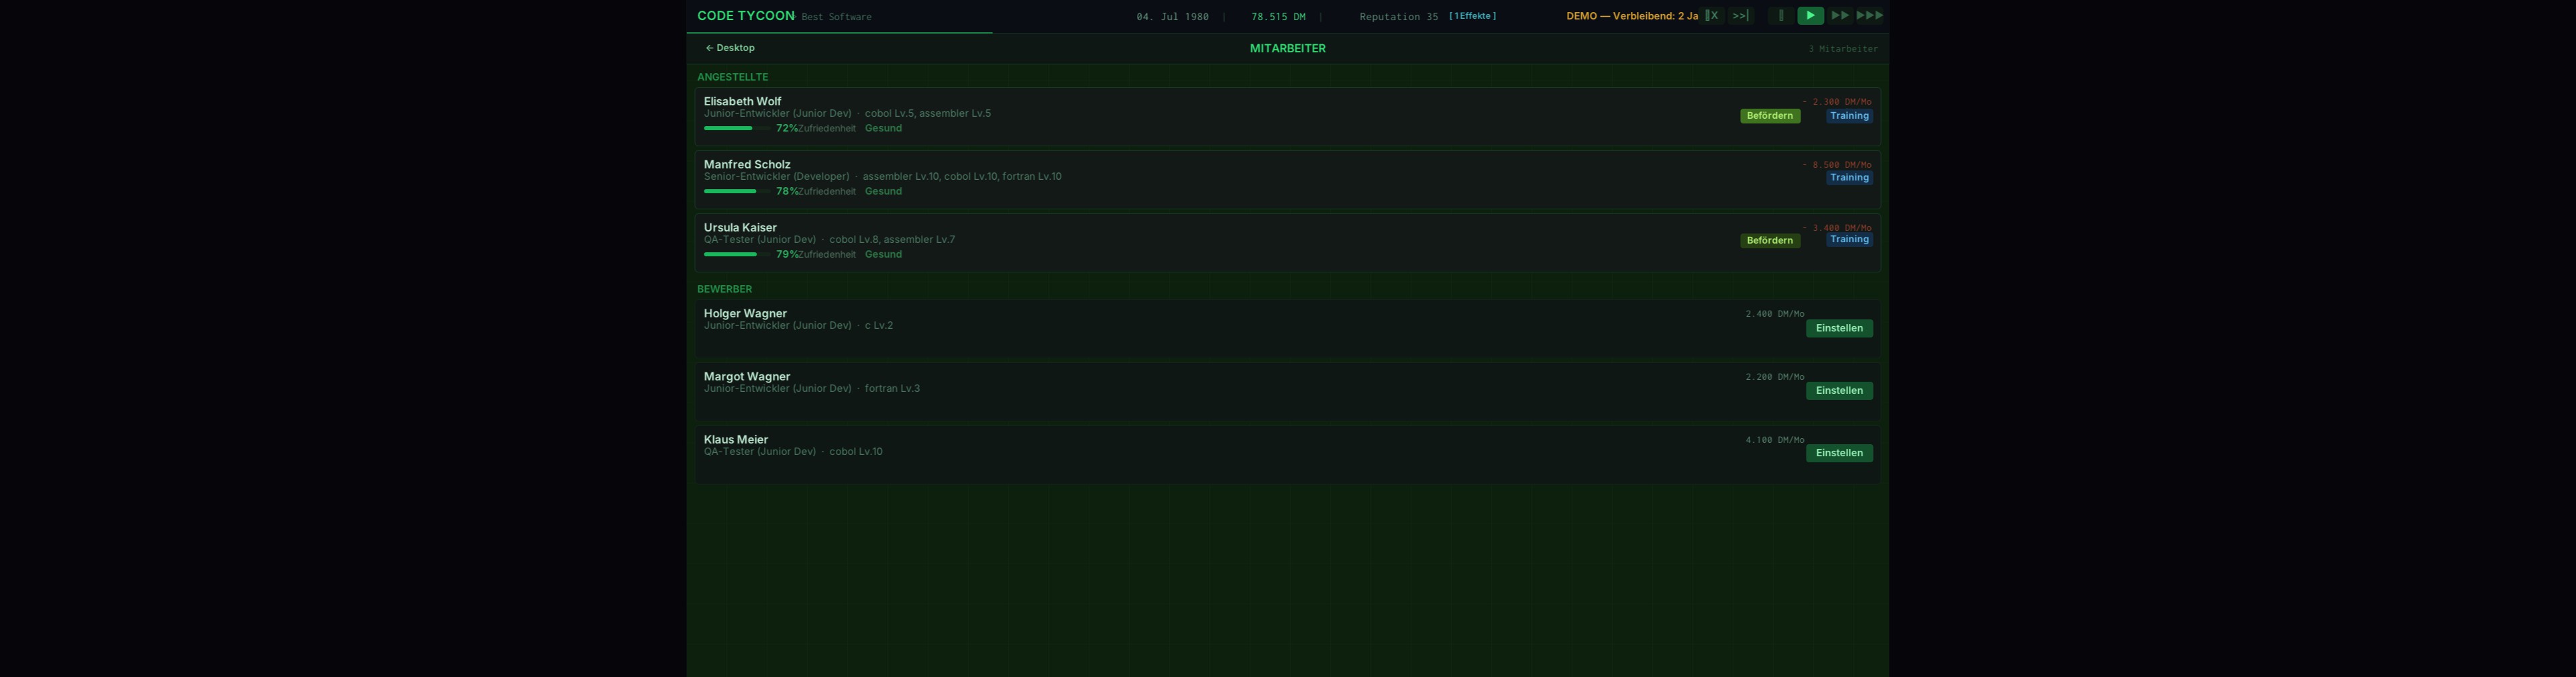
Task: Click Elisabeth Wolf's satisfaction progress bar
Action: (736, 129)
